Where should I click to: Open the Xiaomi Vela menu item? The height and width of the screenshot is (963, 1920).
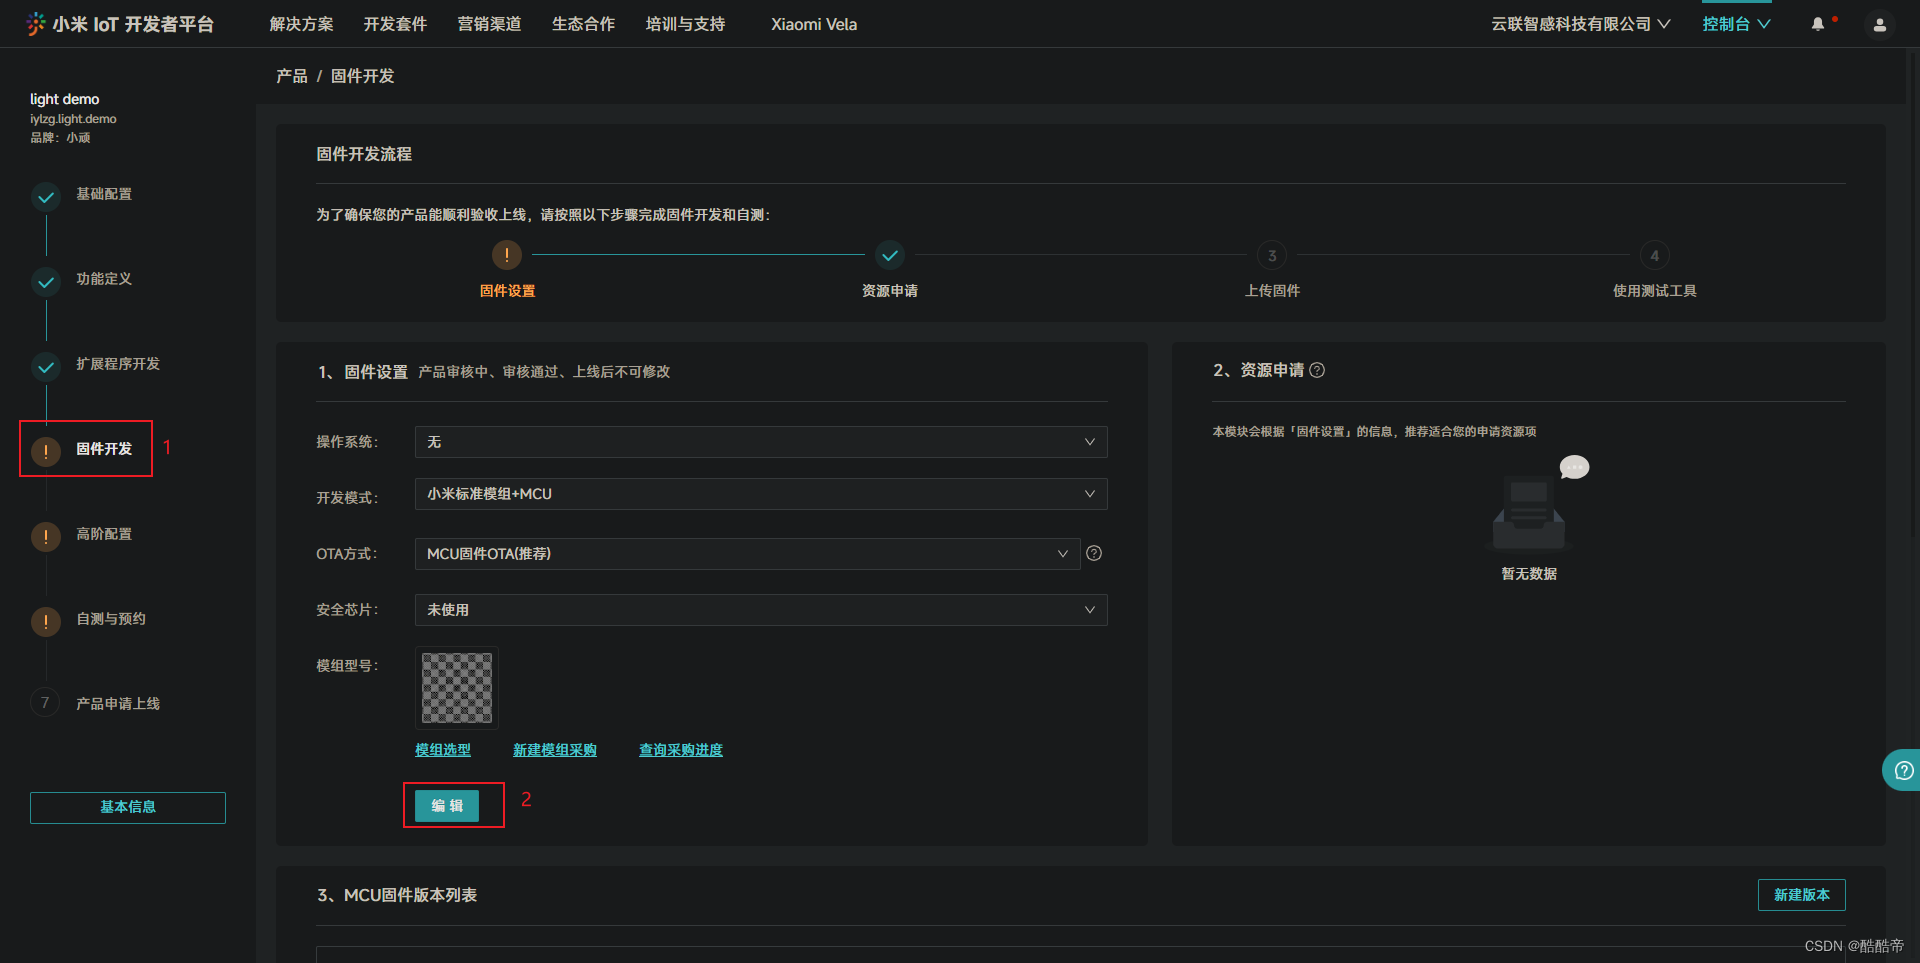click(814, 24)
